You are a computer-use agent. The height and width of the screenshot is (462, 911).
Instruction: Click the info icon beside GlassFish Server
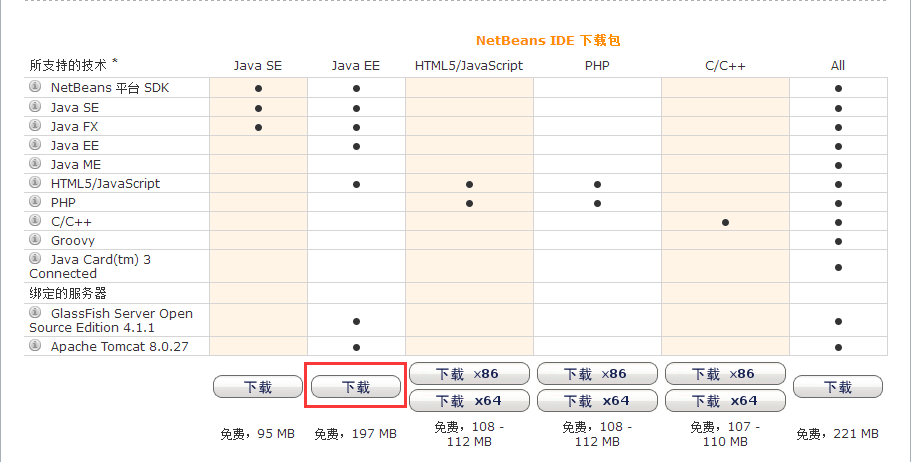coord(35,312)
